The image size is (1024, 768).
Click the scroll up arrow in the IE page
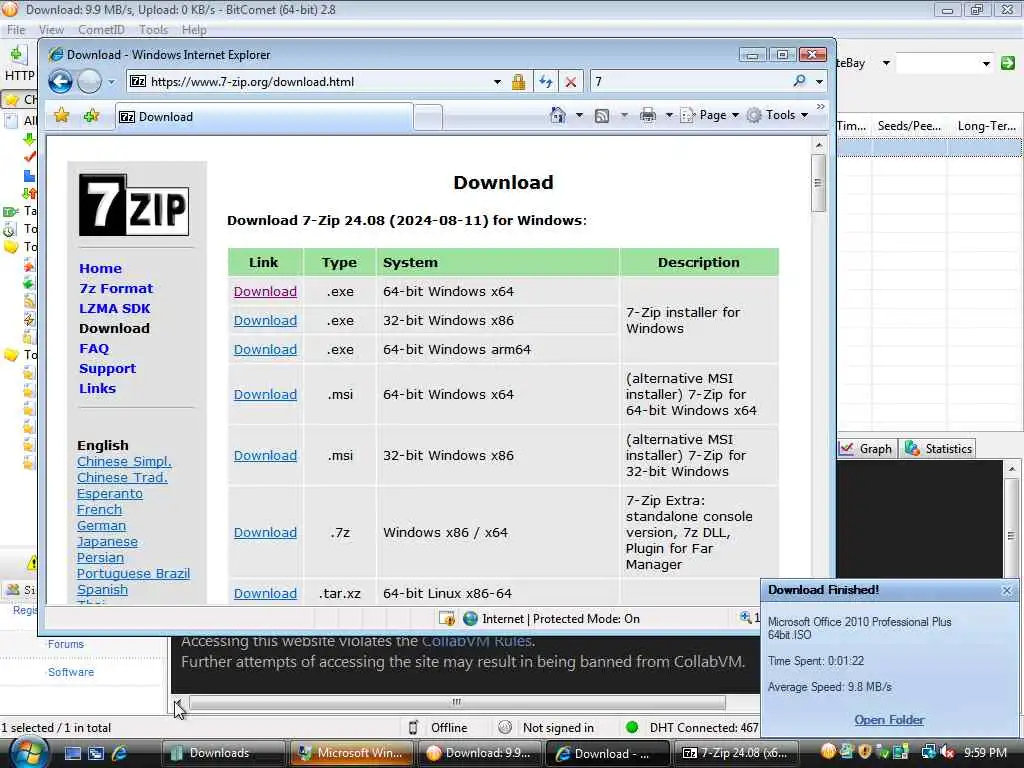tap(818, 144)
